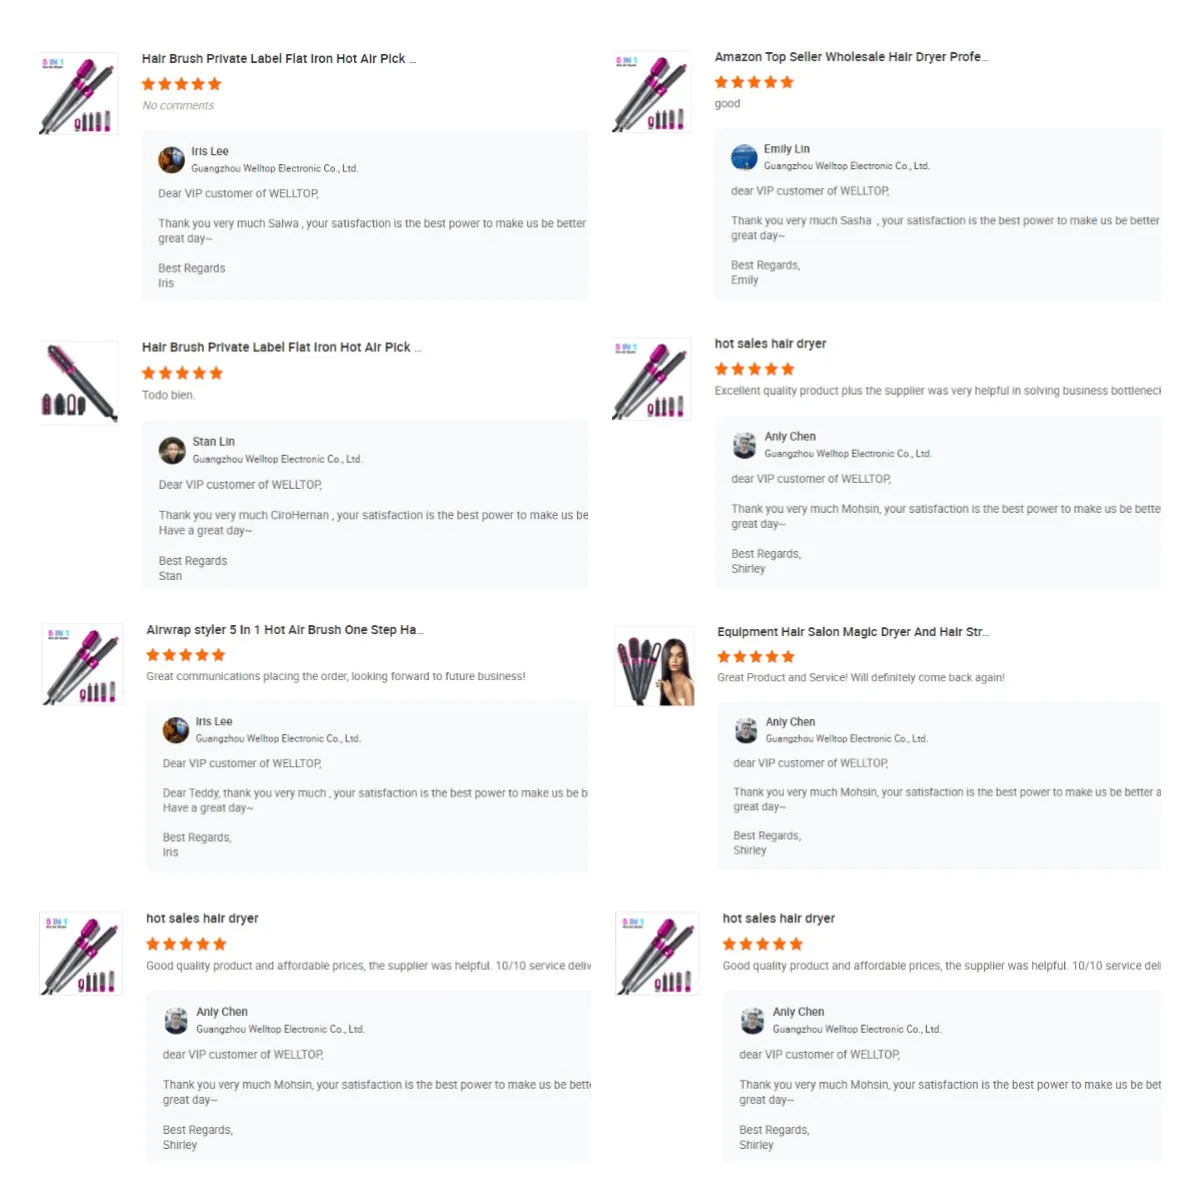Open the "Airwrap styler 5 in 1" product link
The width and height of the screenshot is (1200, 1200).
[x=284, y=630]
